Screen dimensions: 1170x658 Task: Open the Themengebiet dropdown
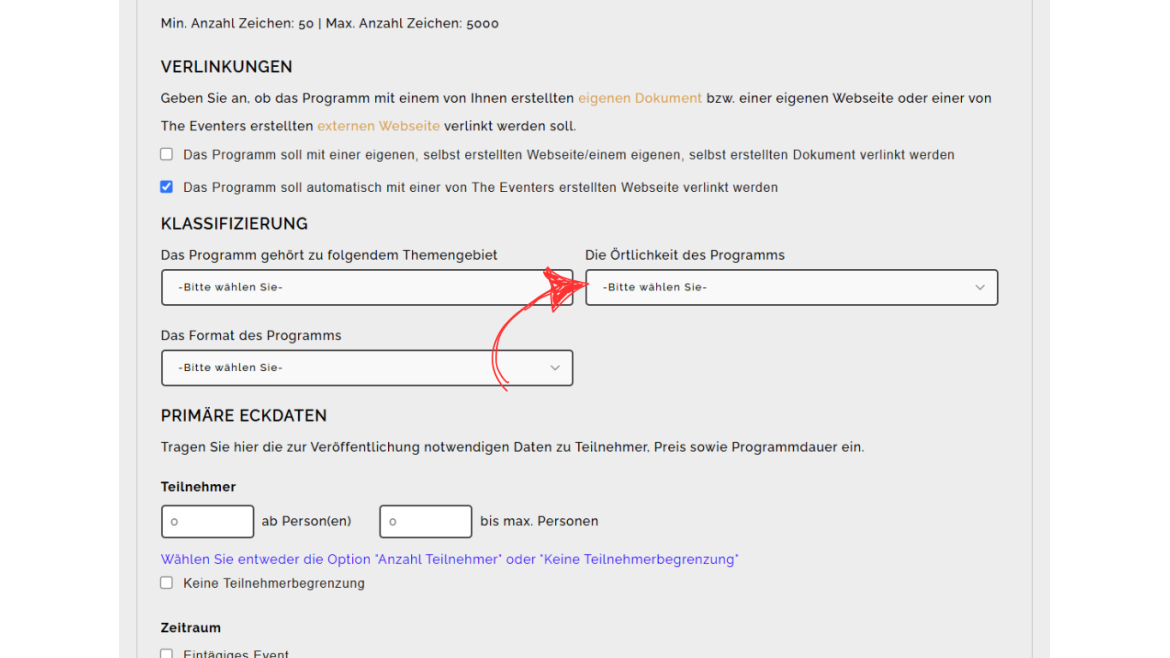coord(367,287)
